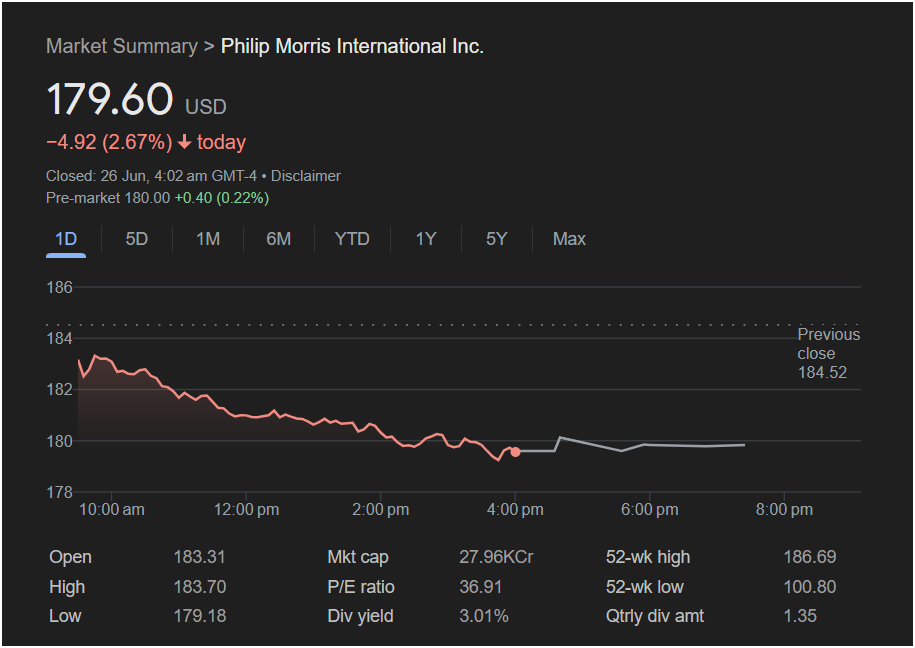915x648 pixels.
Task: Click the 4:00 pm time axis label
Action: (515, 510)
